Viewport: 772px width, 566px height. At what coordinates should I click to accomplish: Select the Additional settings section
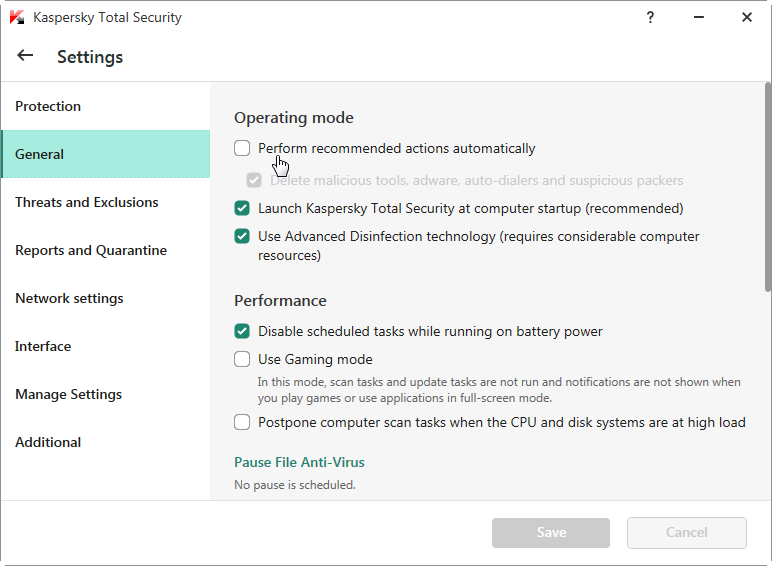point(48,443)
